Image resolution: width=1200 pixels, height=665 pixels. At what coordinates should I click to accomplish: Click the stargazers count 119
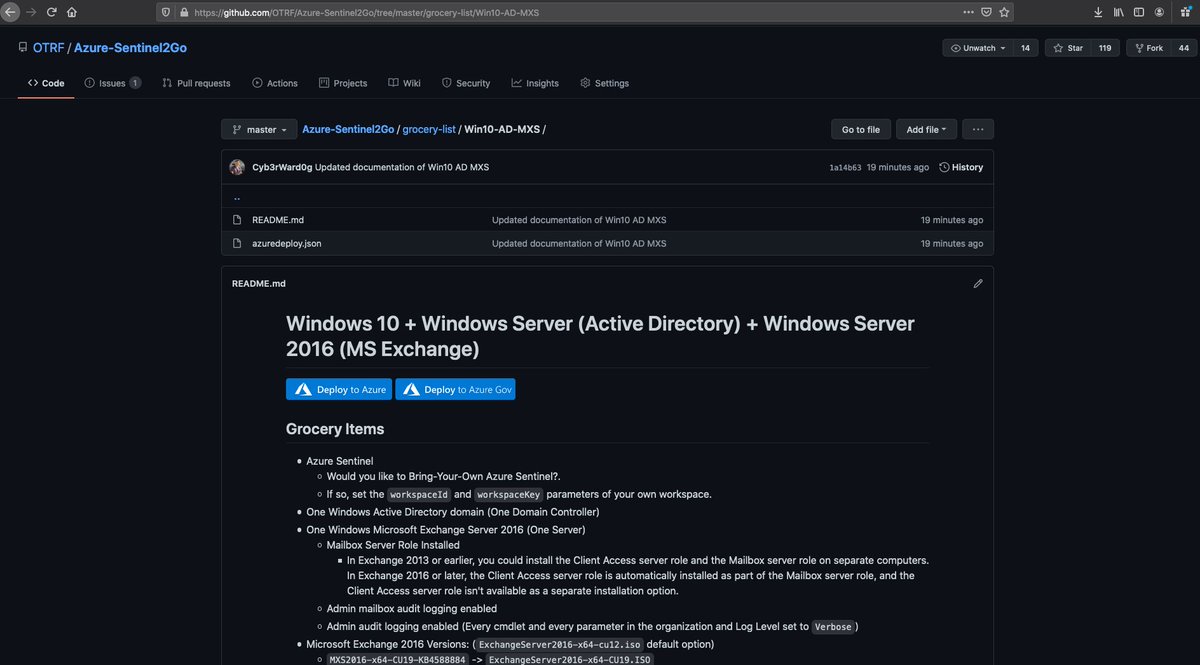click(x=1104, y=48)
